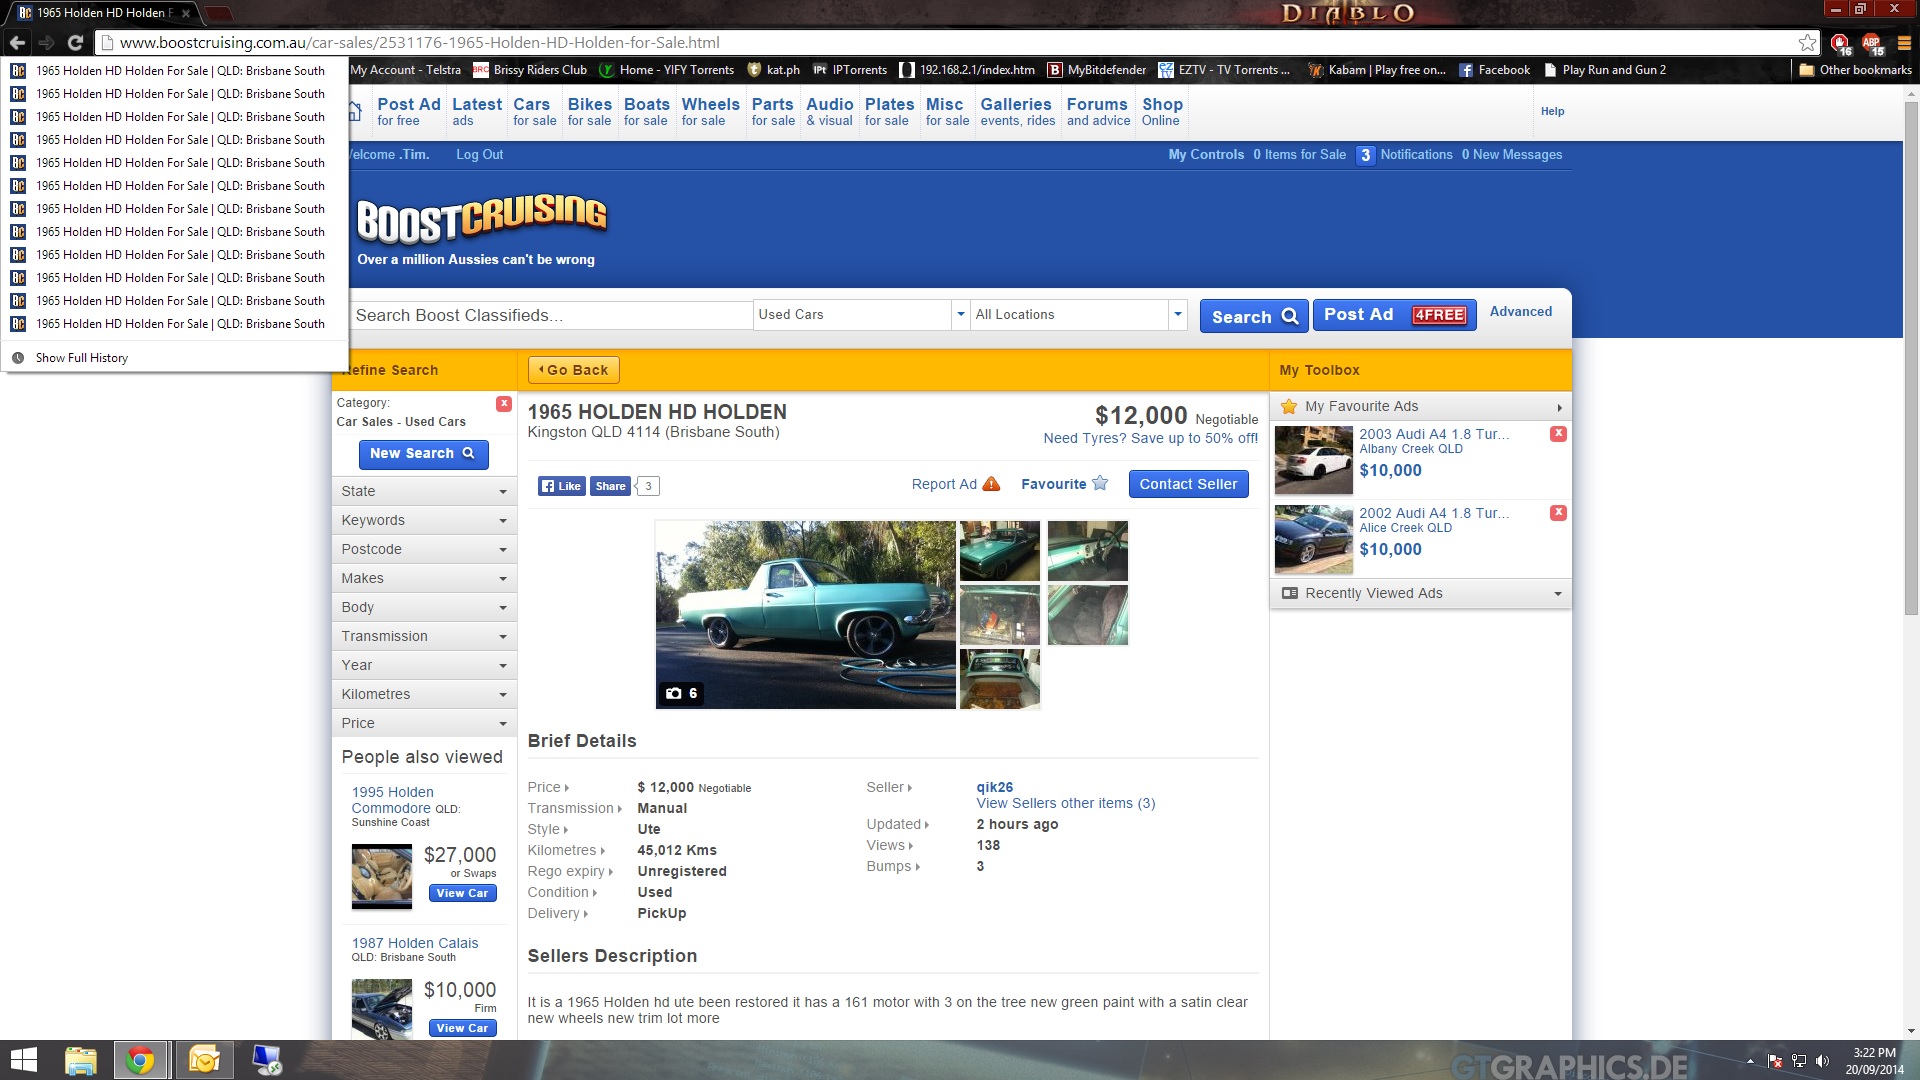Click the browser back arrow

[x=17, y=42]
